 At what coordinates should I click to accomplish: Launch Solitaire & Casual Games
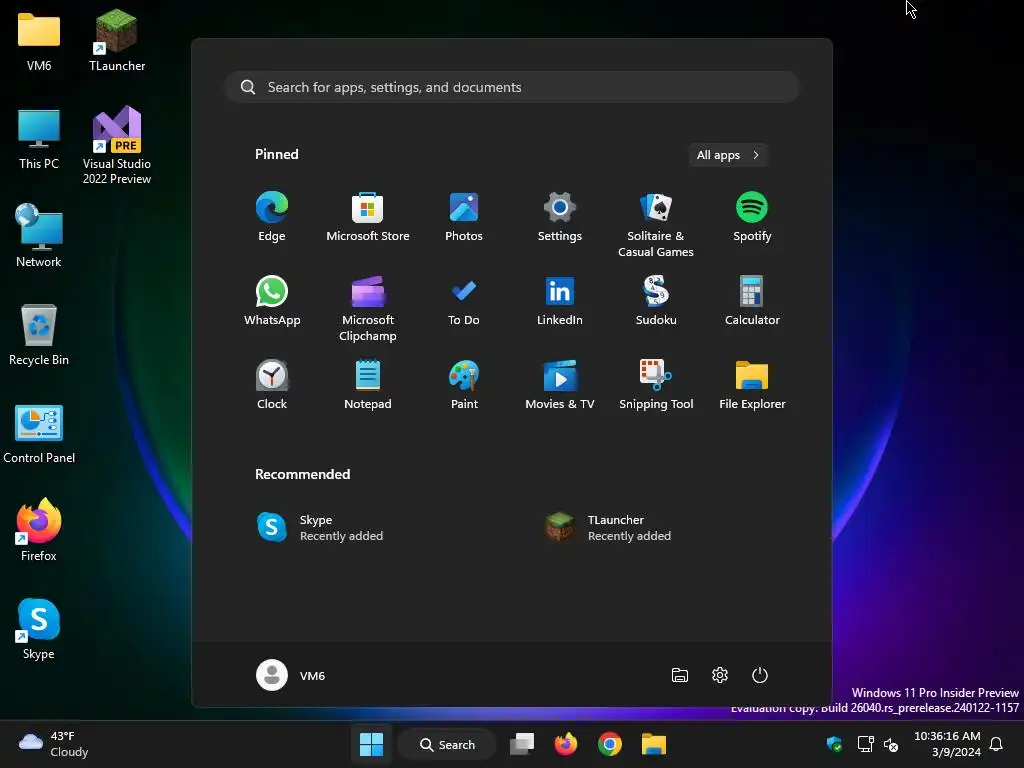pyautogui.click(x=656, y=225)
